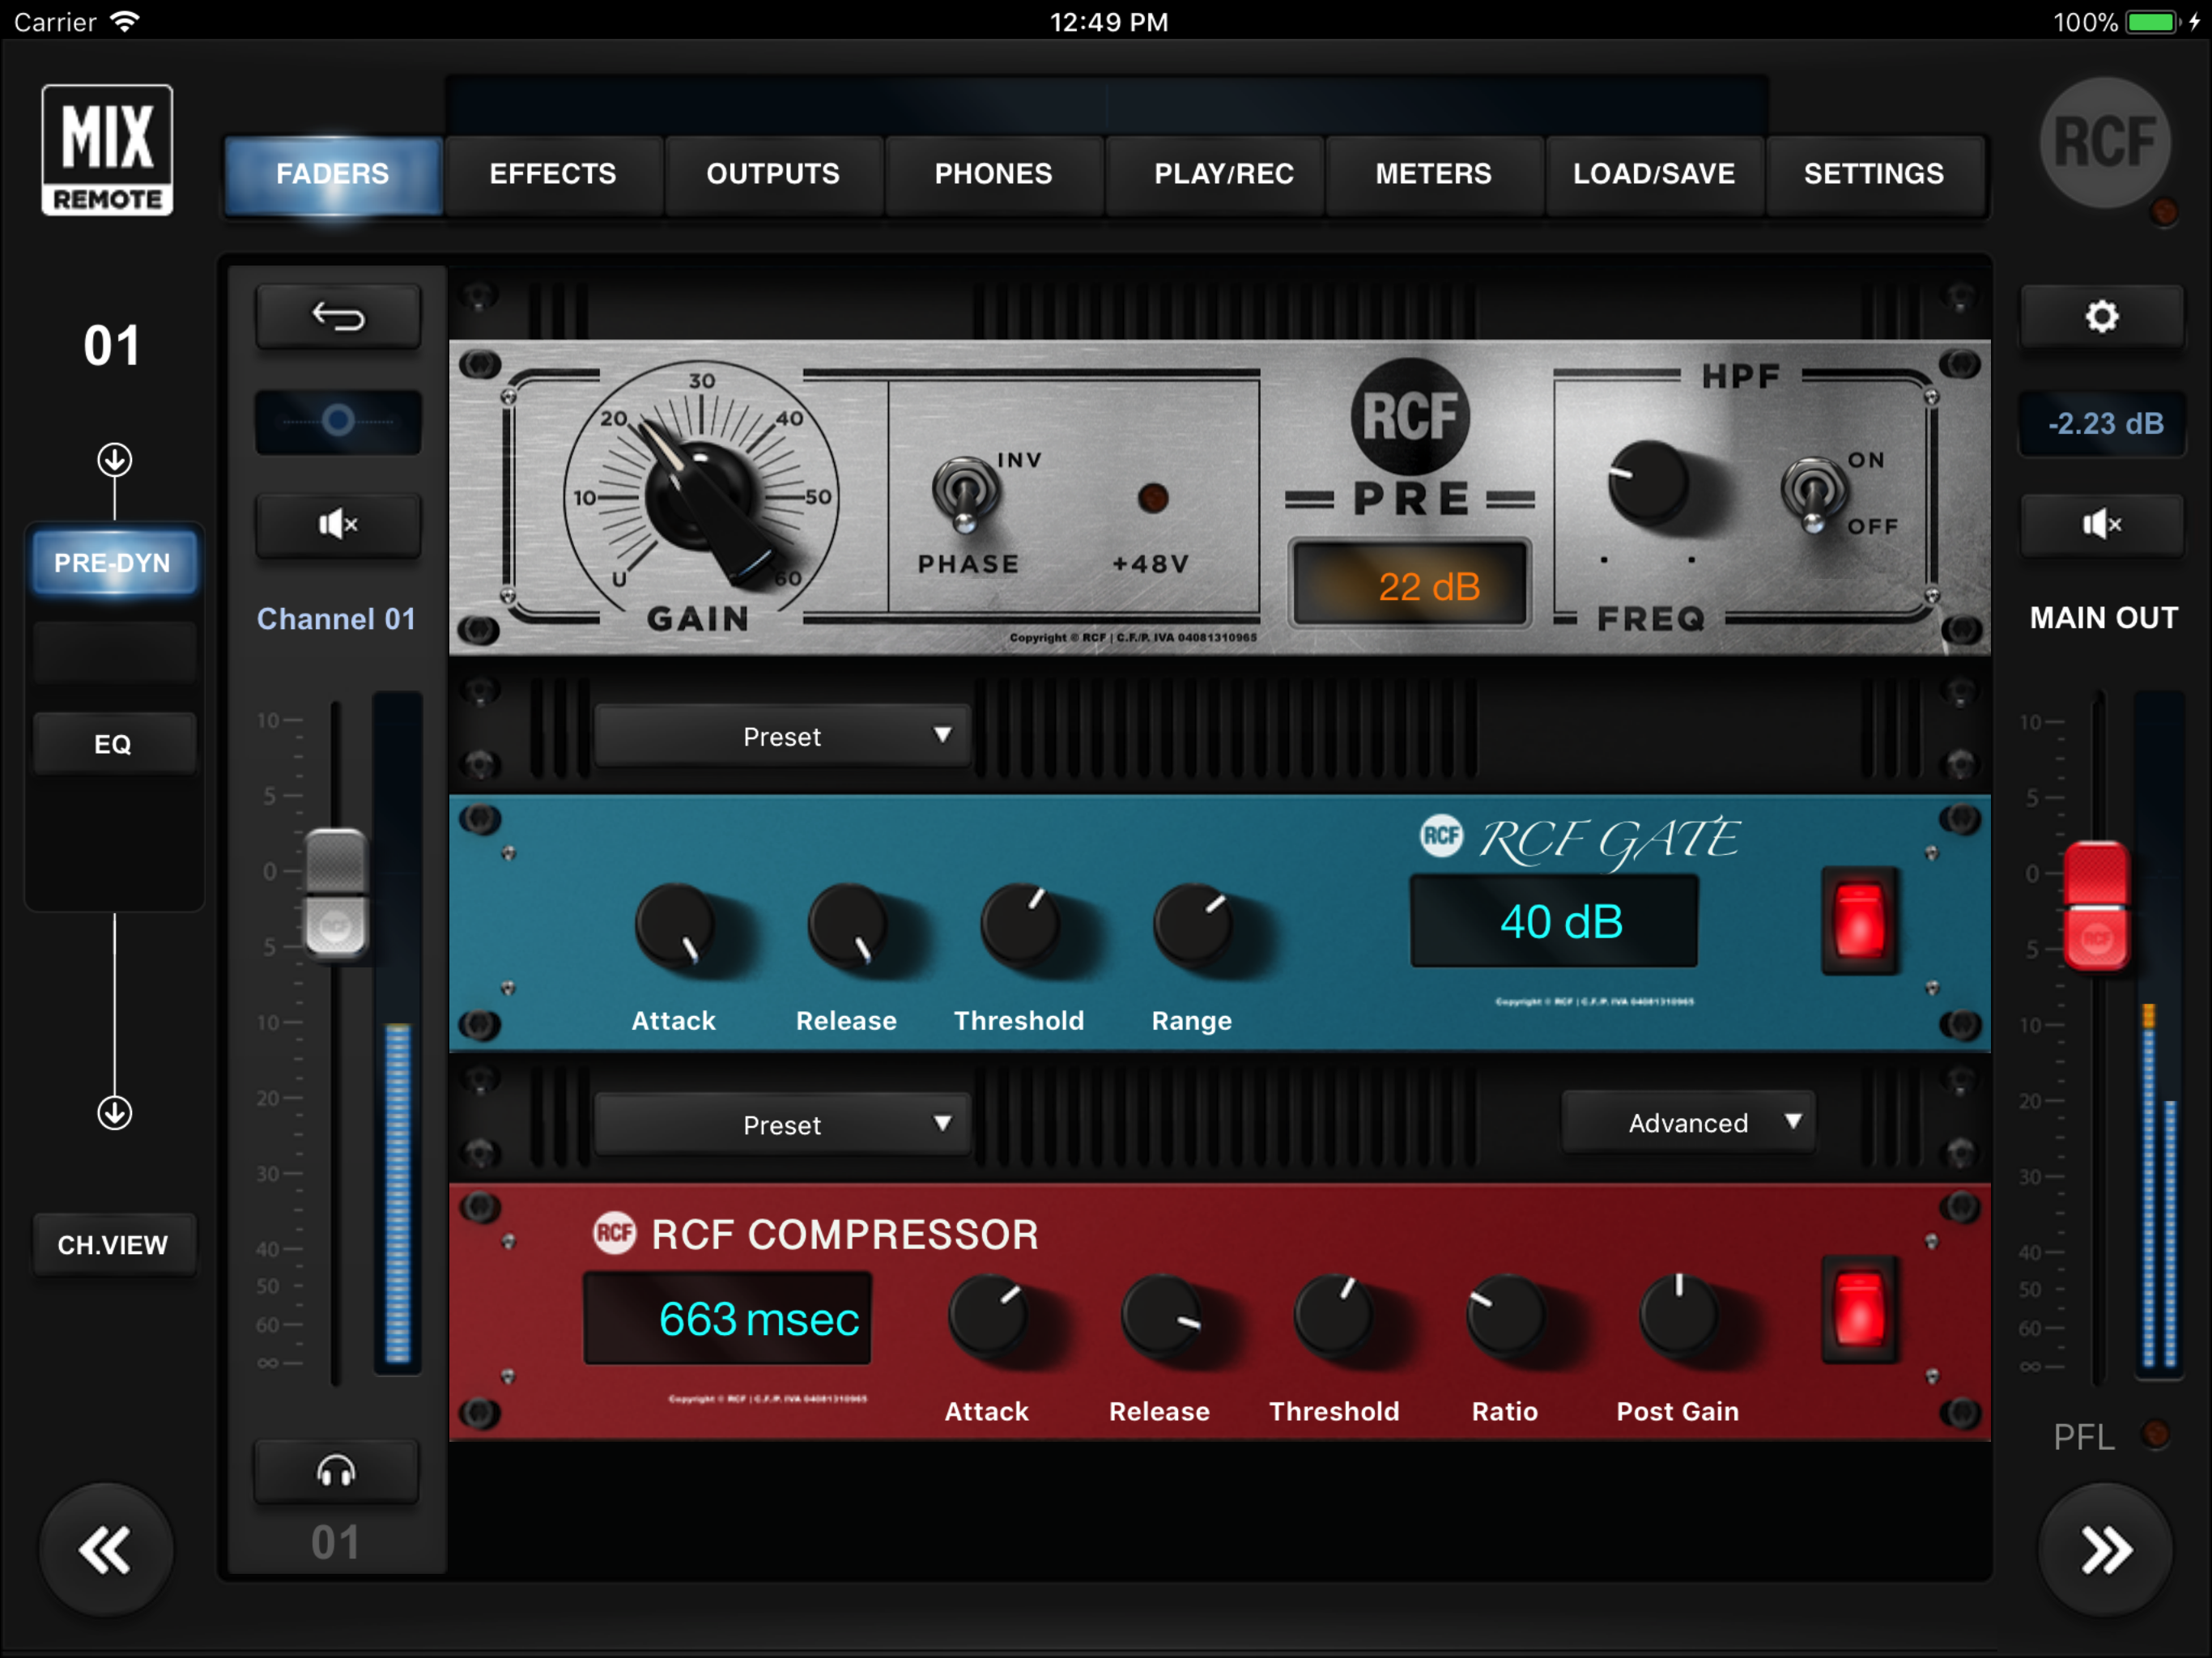Click the Gate Release knob

(848, 924)
